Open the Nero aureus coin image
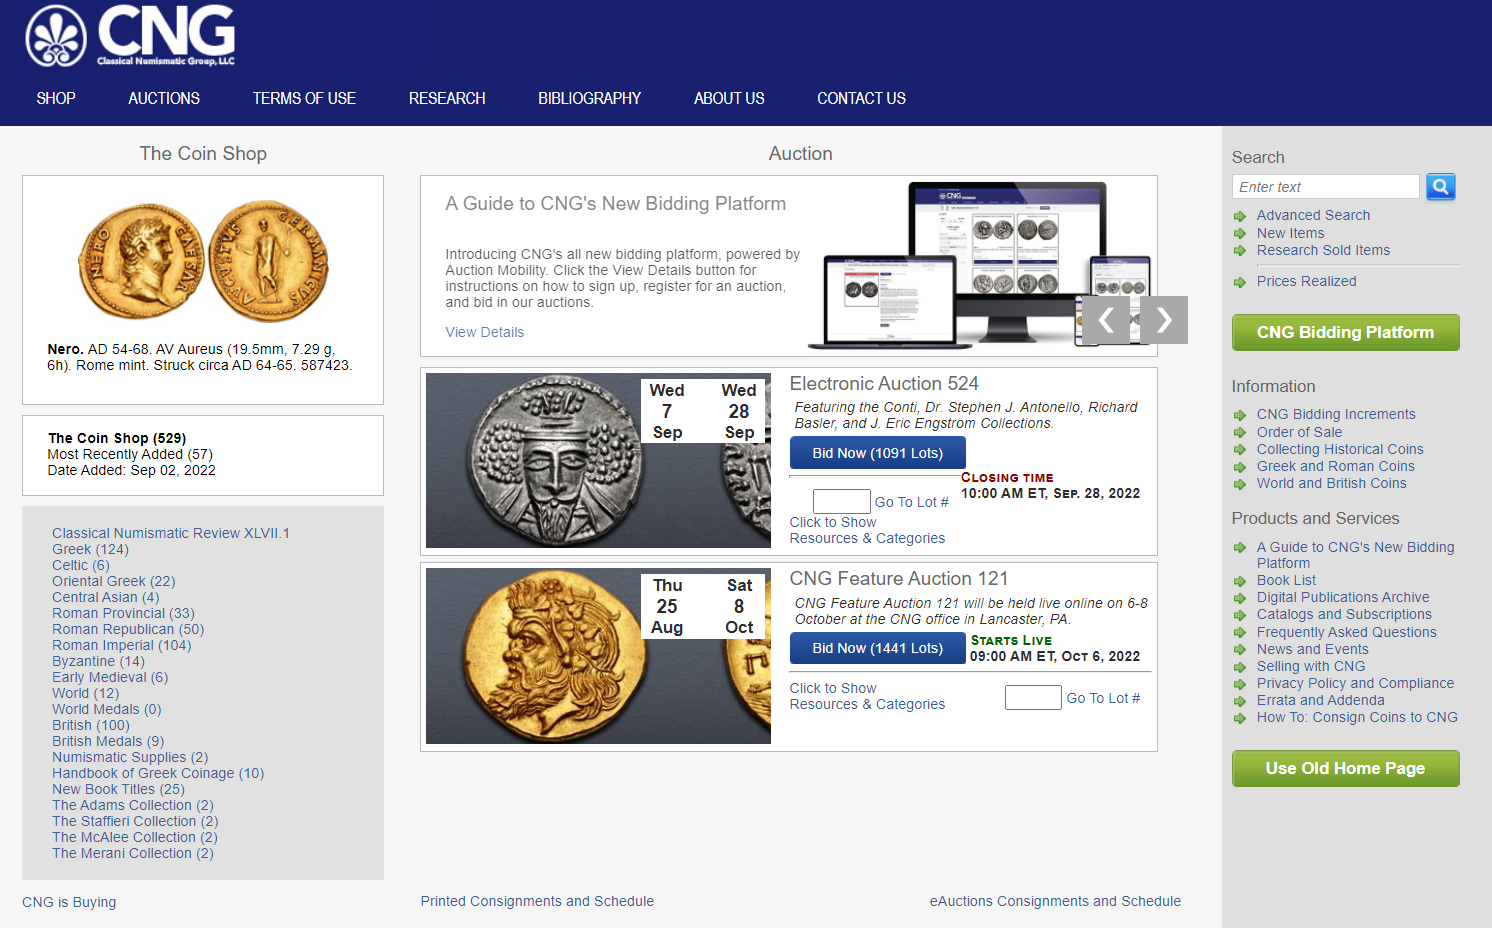 tap(203, 260)
